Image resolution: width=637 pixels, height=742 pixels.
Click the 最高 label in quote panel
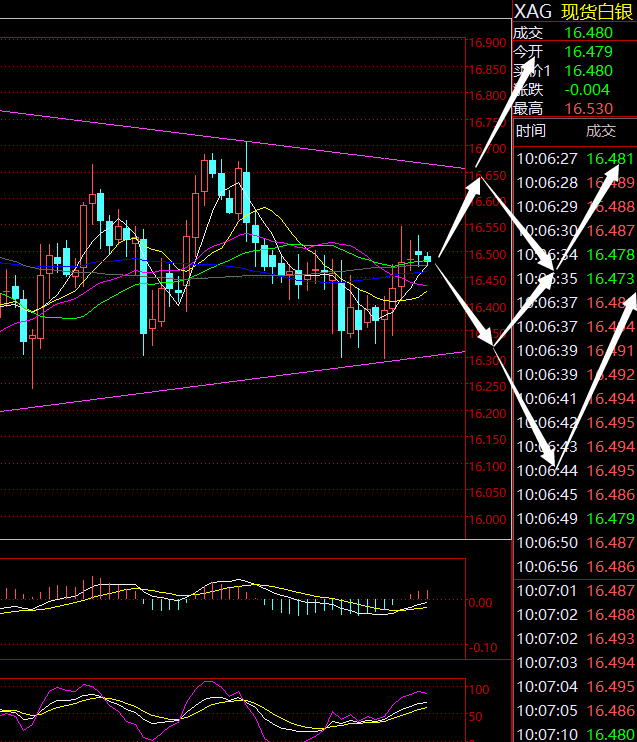(x=528, y=108)
